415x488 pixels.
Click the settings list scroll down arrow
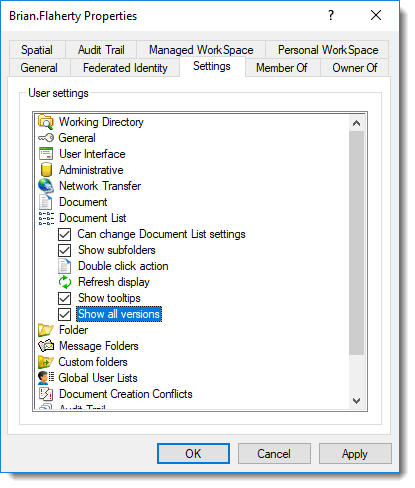tap(356, 400)
